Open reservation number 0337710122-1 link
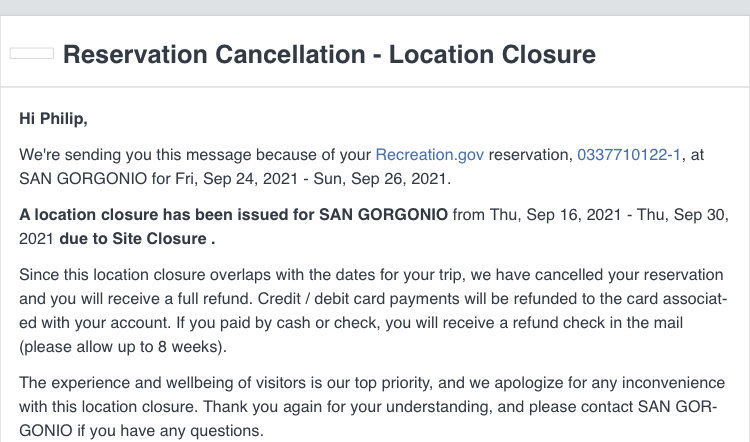Viewport: 750px width, 442px height. [x=629, y=155]
